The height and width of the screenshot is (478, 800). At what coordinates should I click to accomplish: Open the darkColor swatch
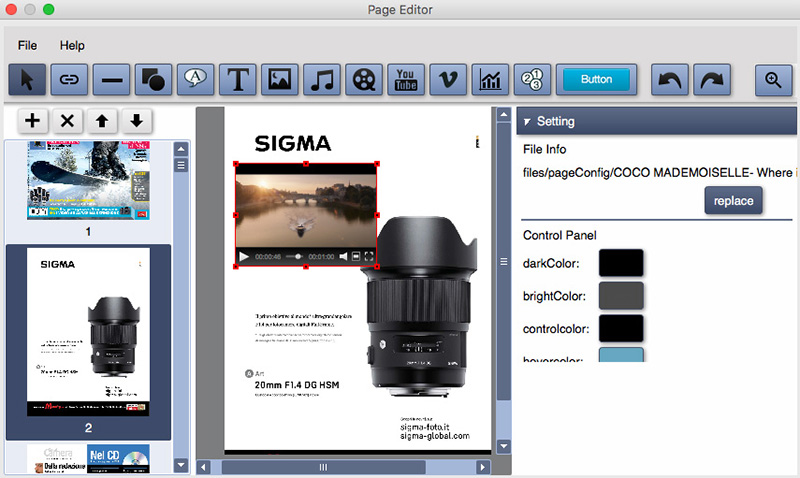[x=621, y=263]
